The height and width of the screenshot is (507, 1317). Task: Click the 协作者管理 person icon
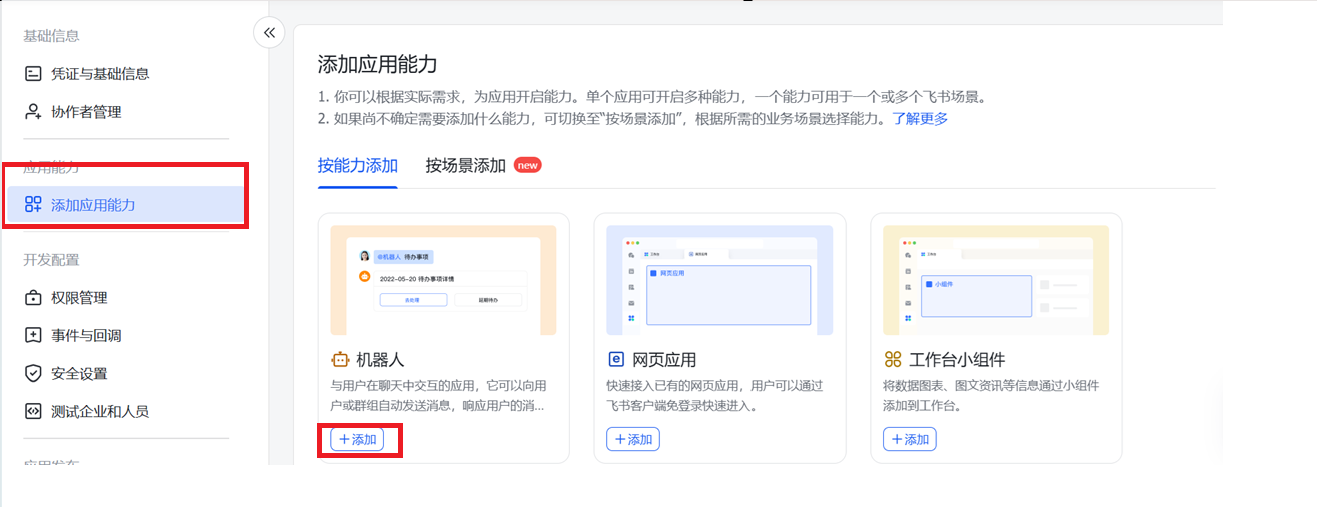[x=33, y=112]
